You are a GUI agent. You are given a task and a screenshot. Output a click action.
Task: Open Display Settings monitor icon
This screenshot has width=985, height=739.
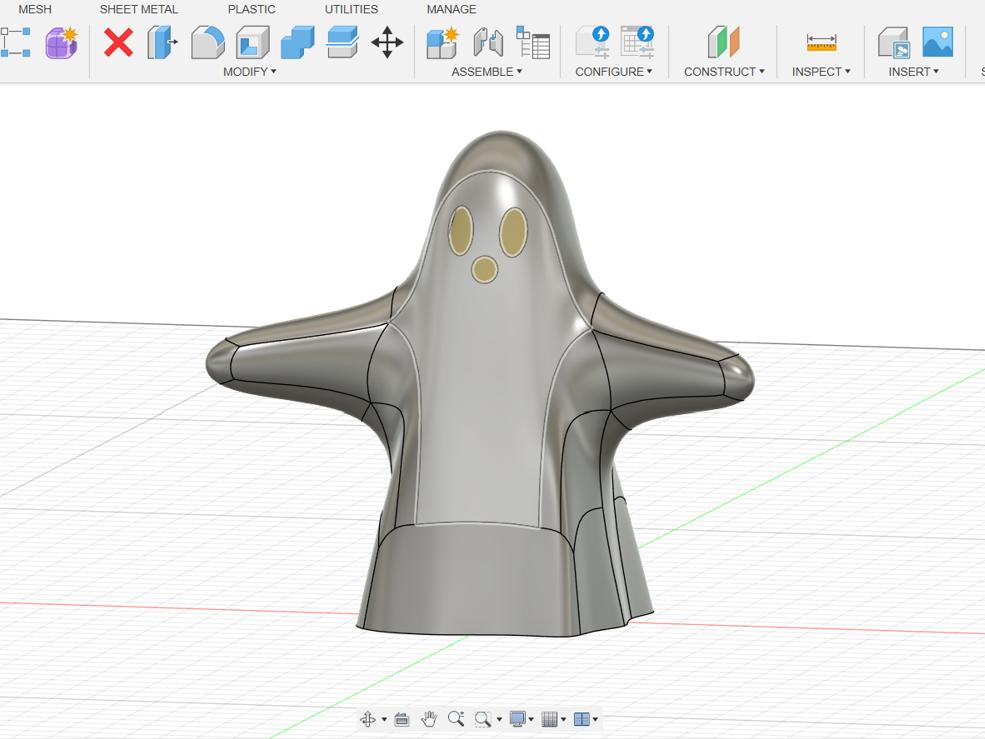tap(518, 719)
